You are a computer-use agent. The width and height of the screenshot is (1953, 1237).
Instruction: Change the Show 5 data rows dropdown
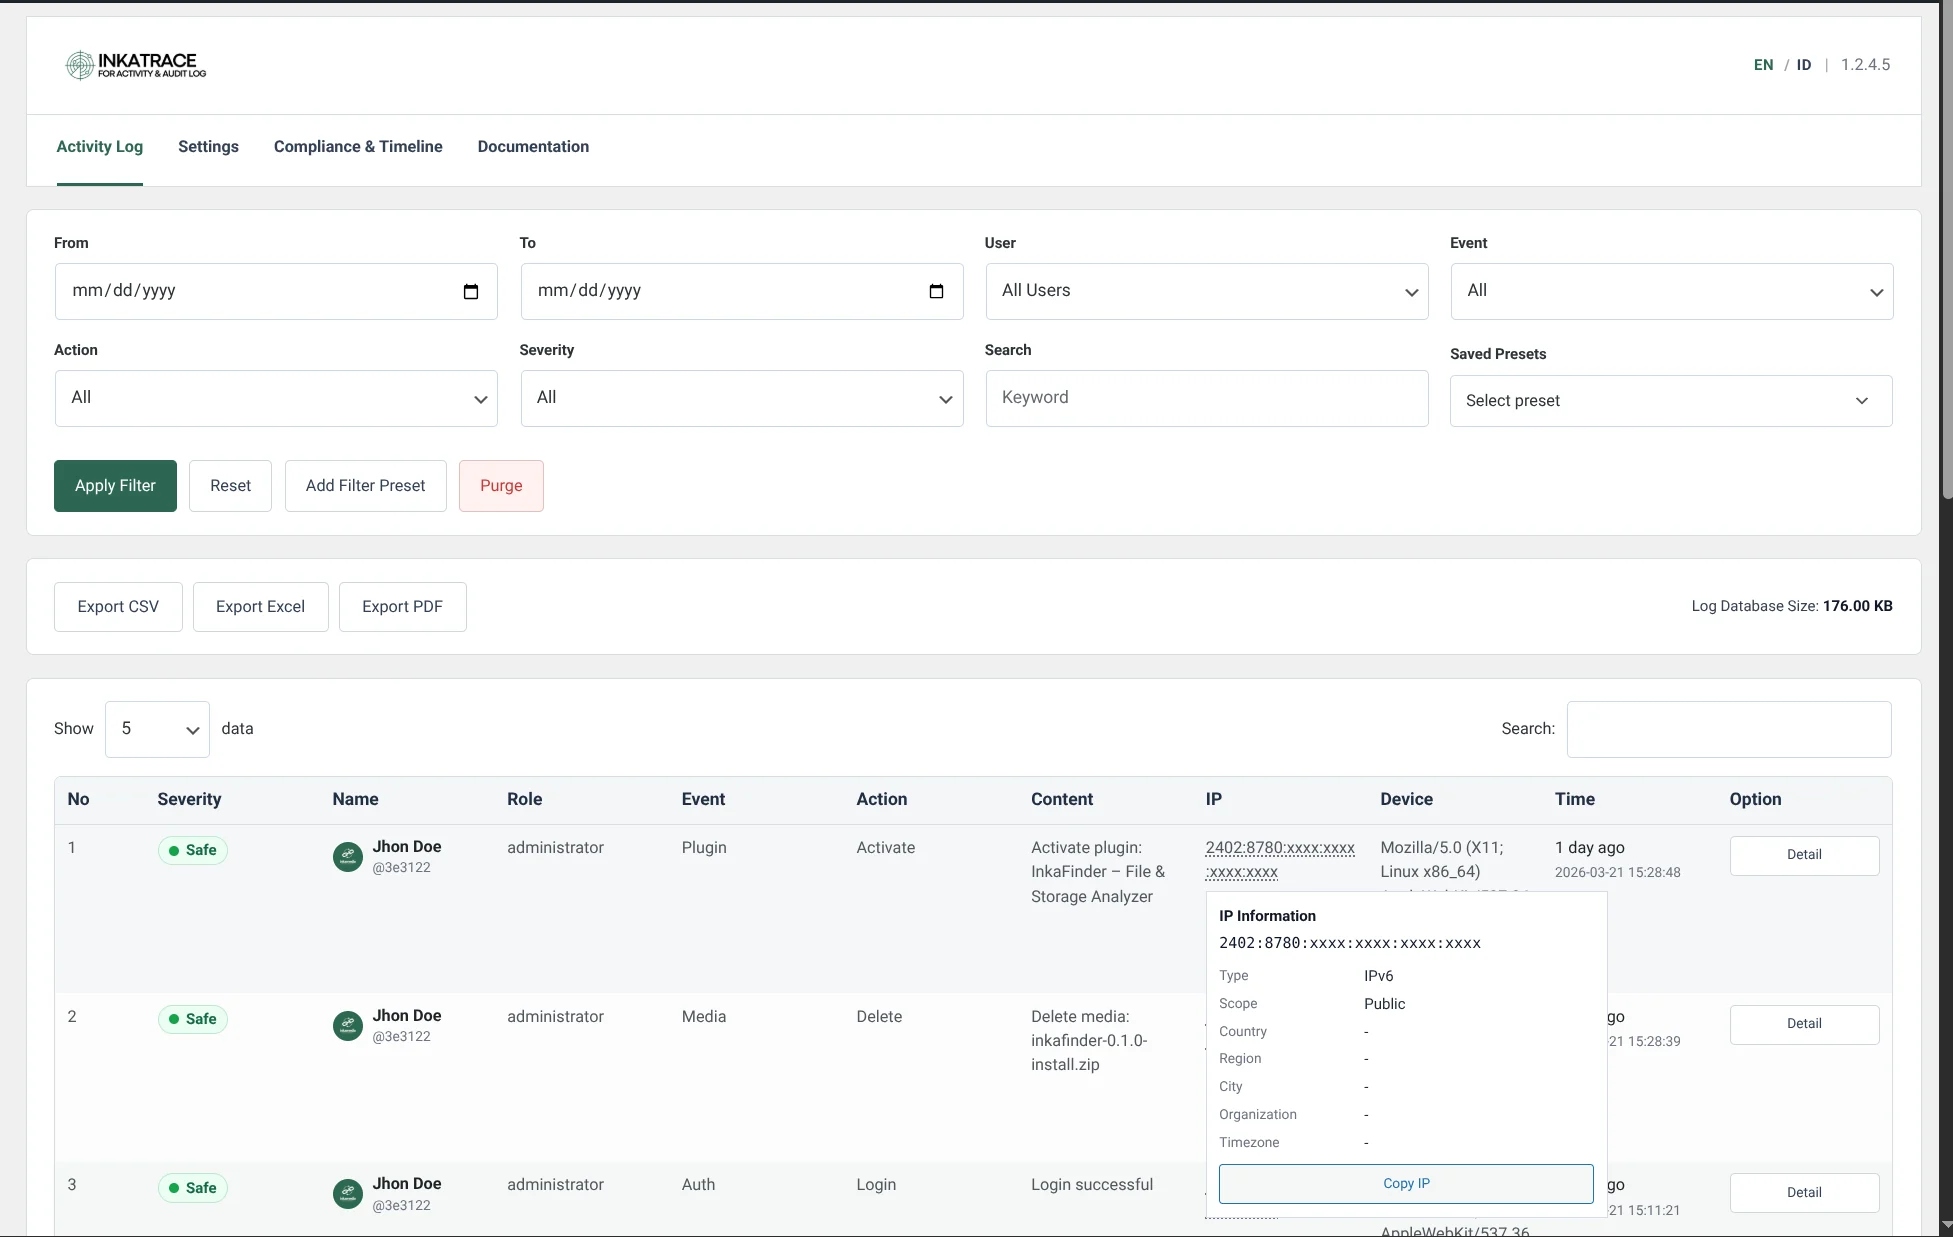pos(157,729)
